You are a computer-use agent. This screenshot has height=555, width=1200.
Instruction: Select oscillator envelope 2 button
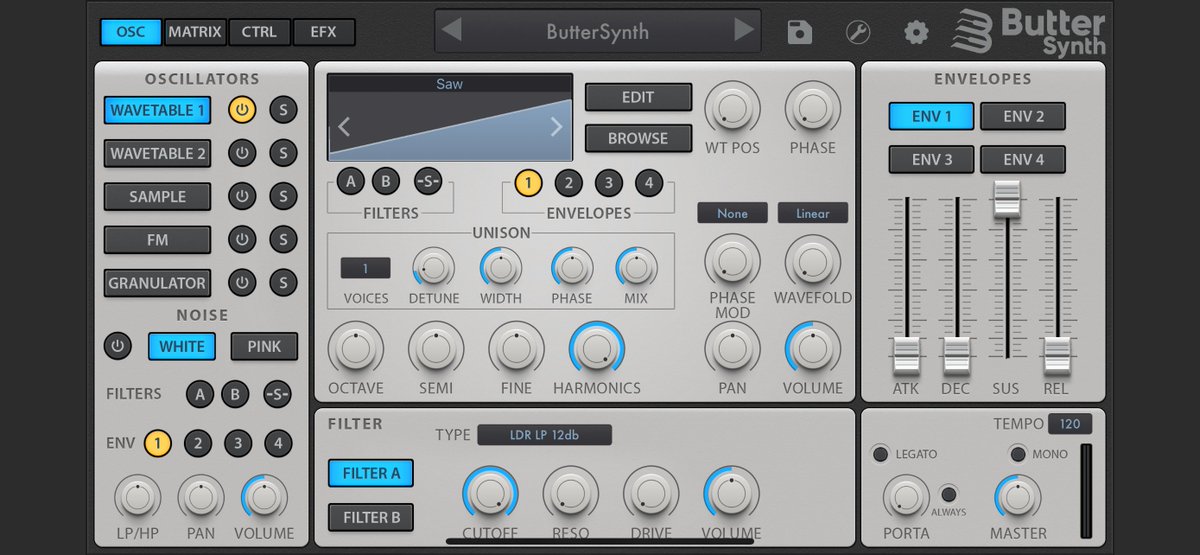(x=568, y=183)
